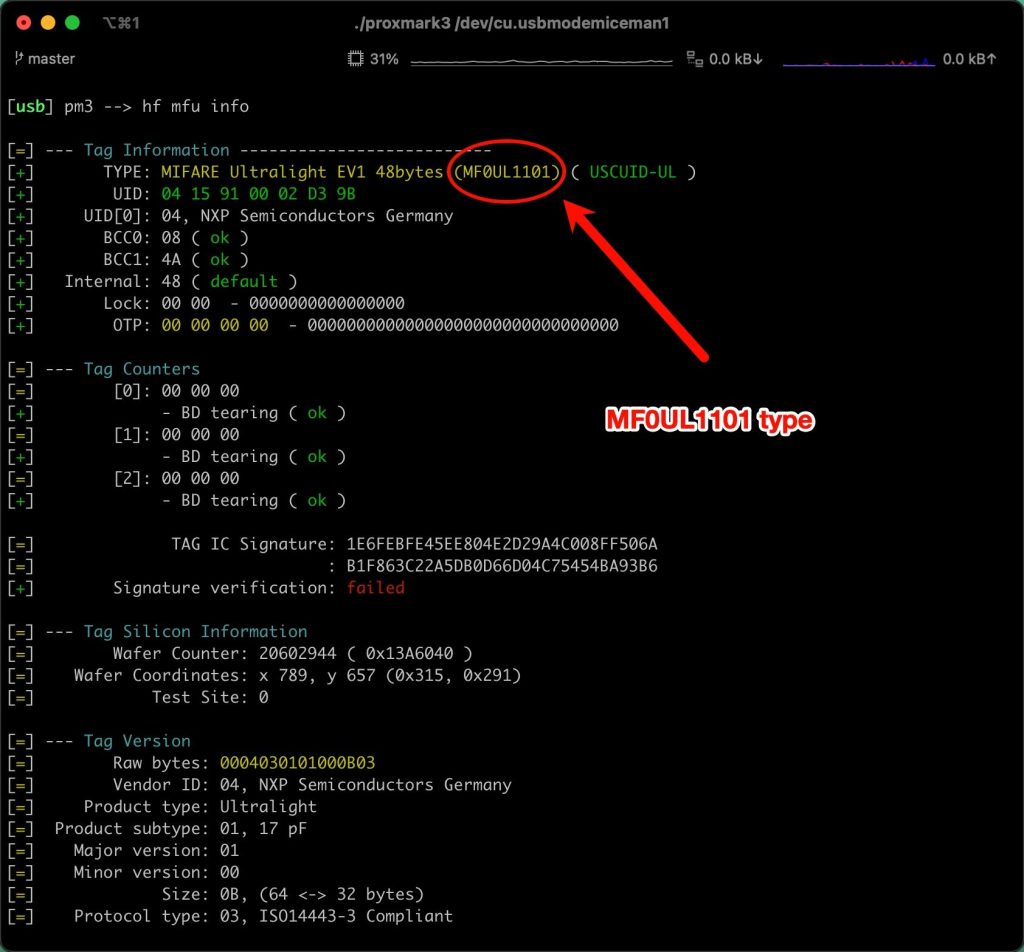Click the UID[0] NXP Semiconductors Germany line

coord(268,215)
